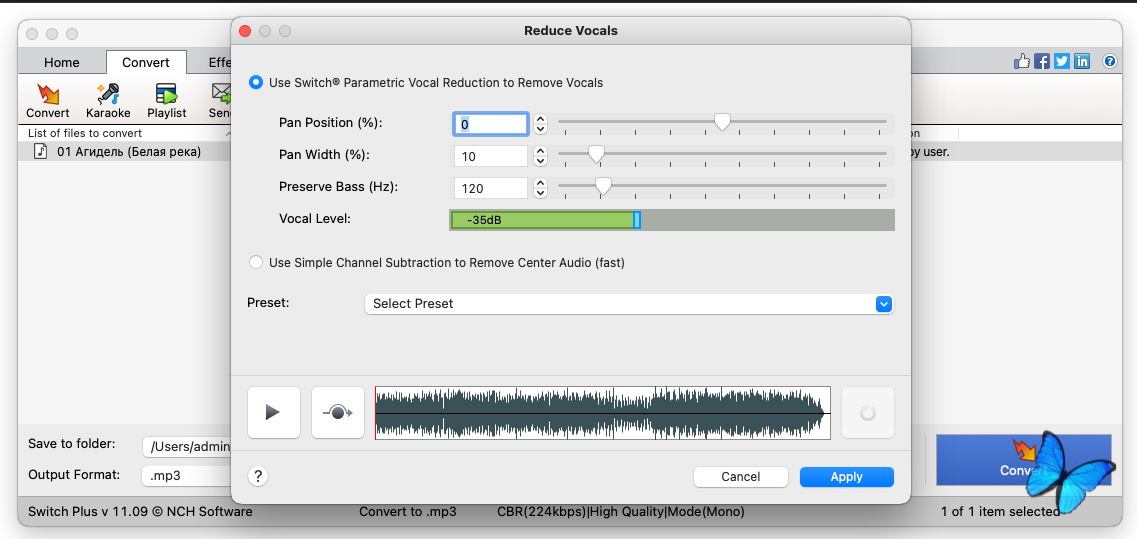Click the LinkedIn share icon
The image size is (1137, 539).
point(1082,62)
